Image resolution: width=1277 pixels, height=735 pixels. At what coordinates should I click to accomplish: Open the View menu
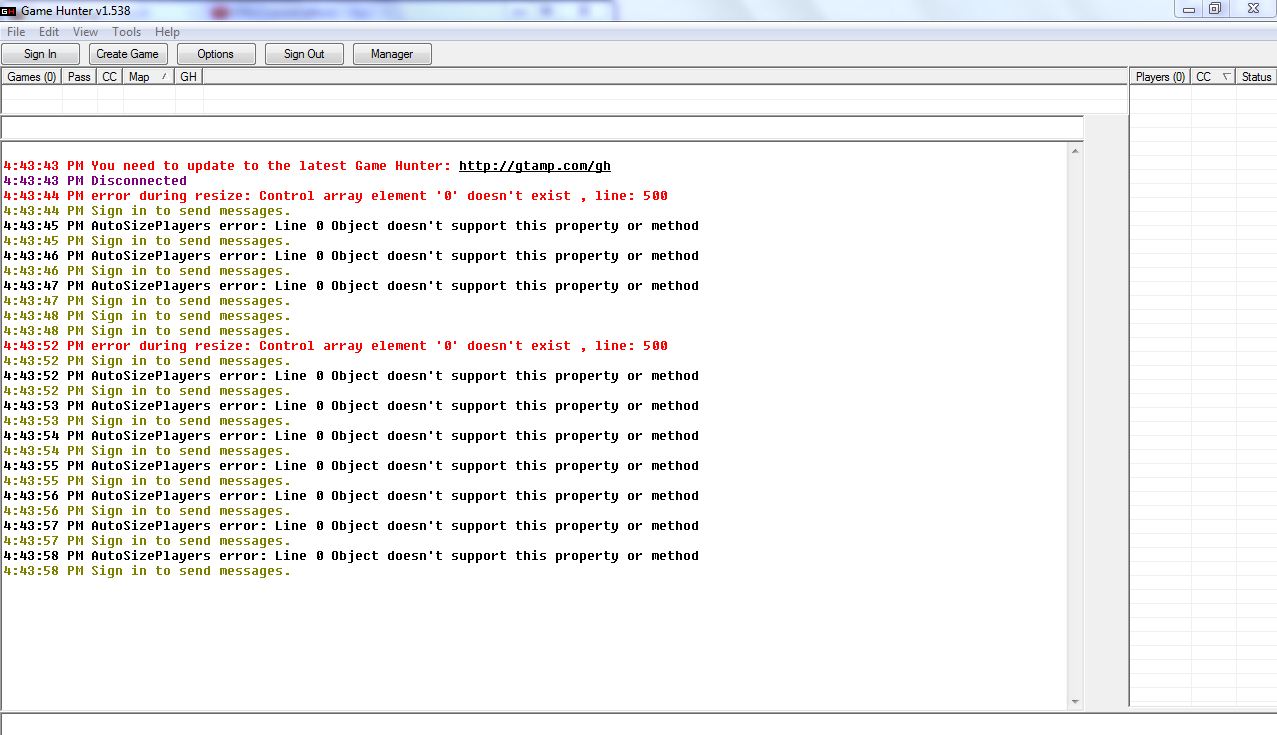point(85,32)
